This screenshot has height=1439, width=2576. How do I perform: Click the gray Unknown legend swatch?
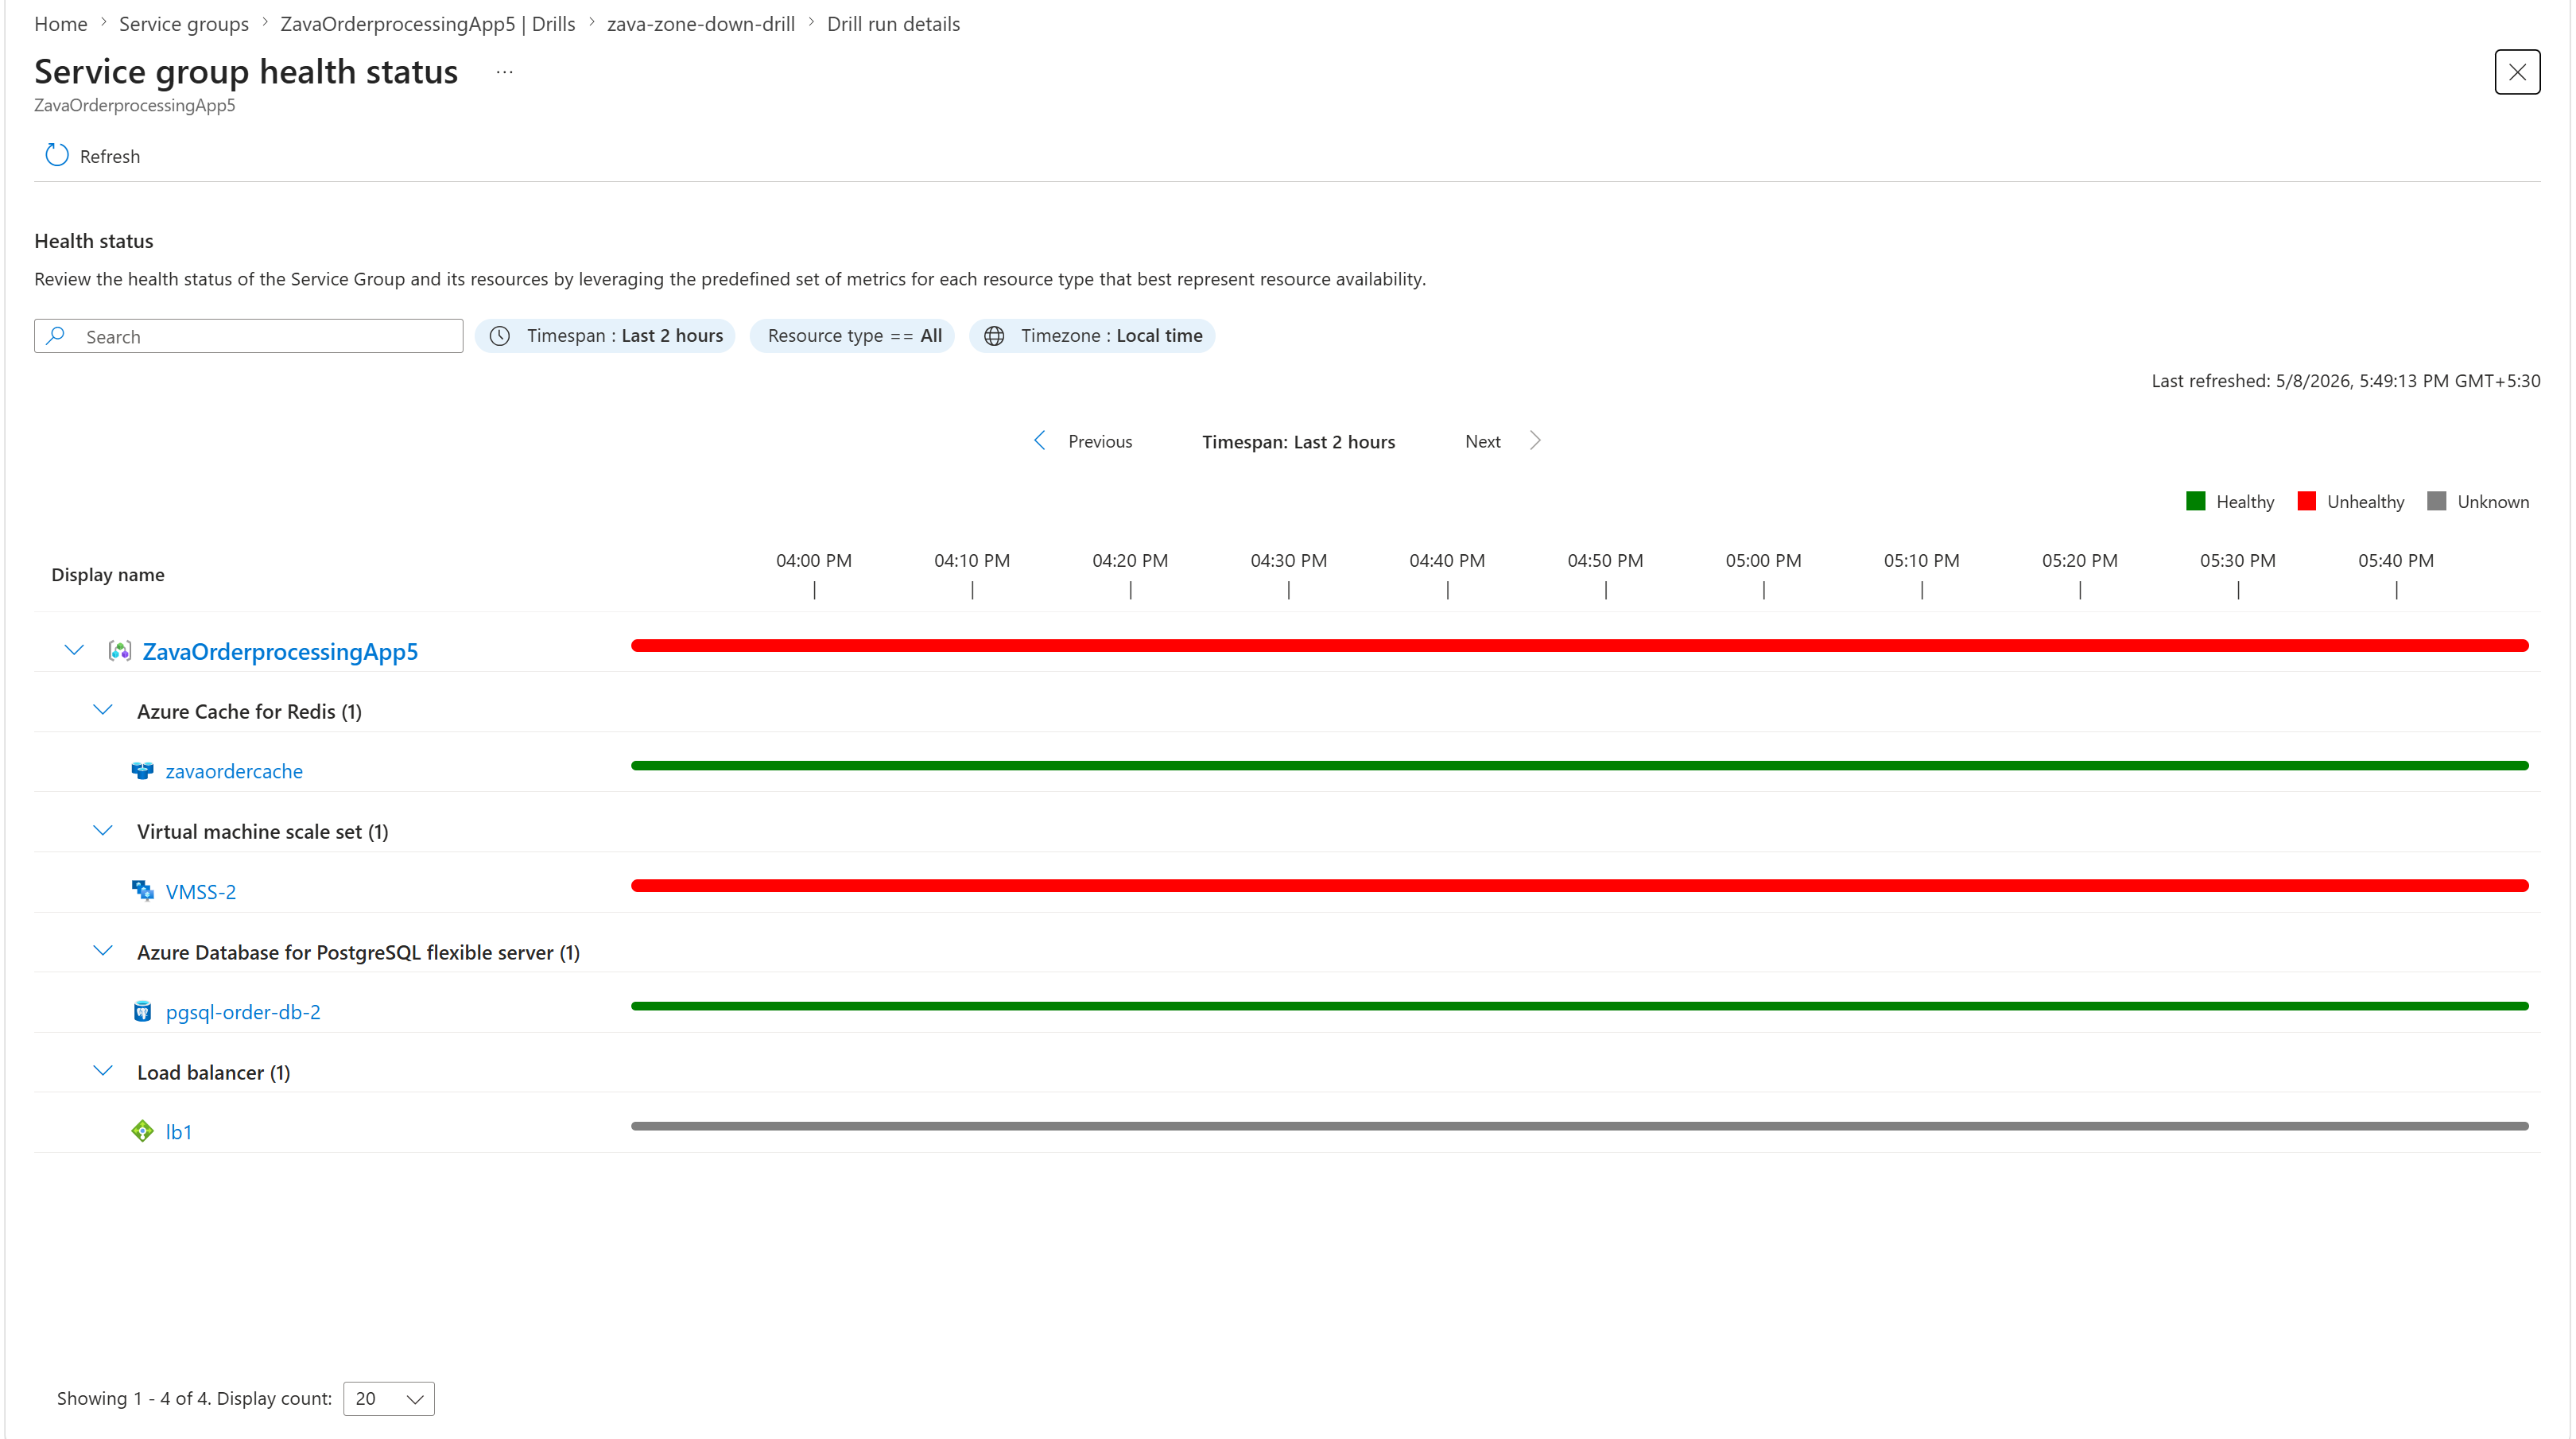(2437, 501)
